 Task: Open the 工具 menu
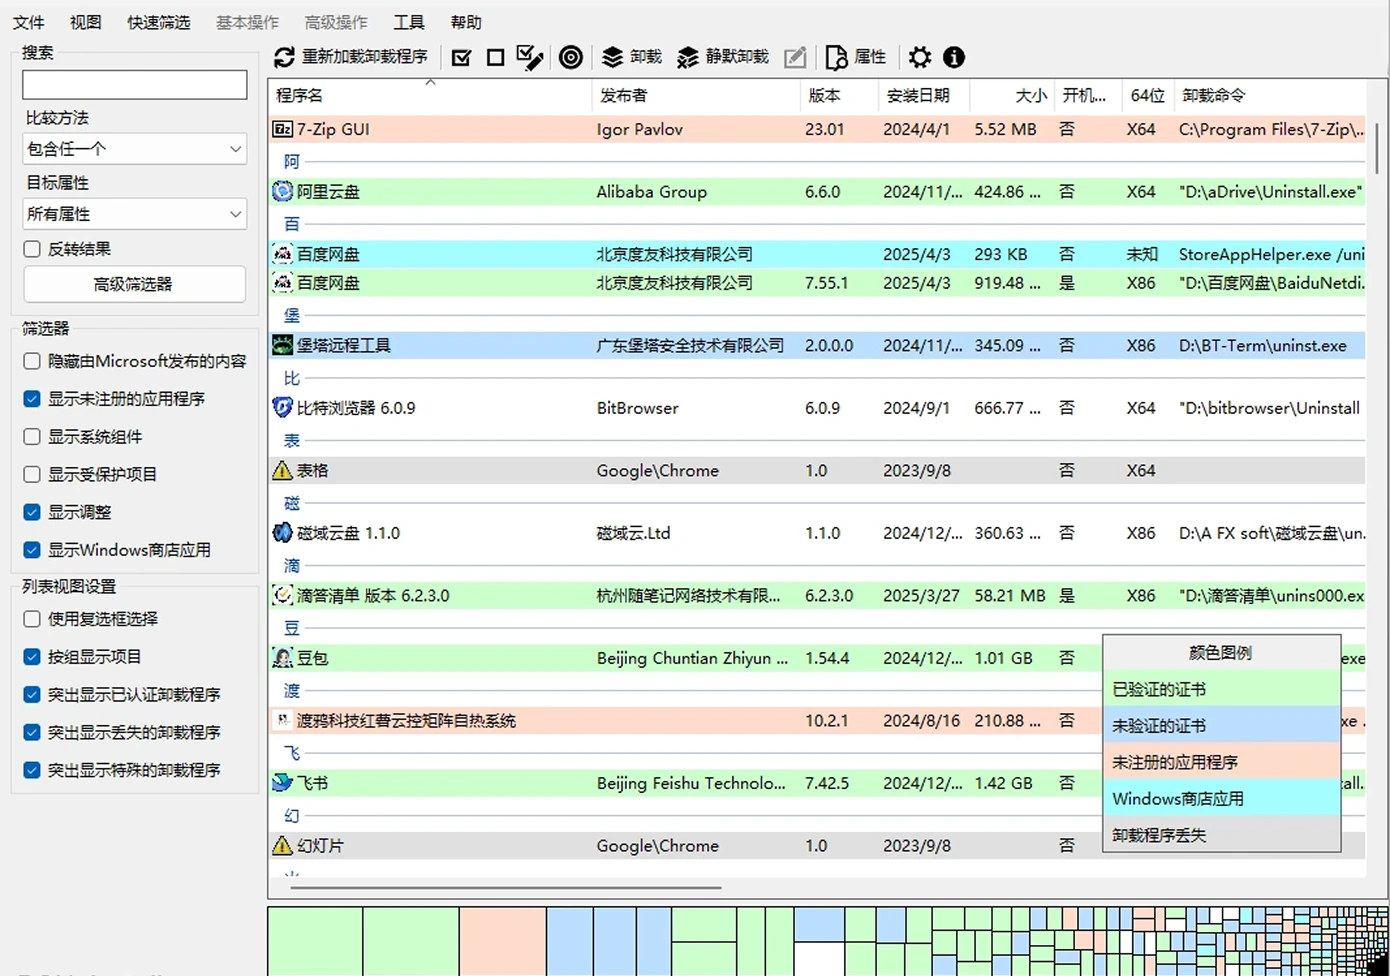click(408, 22)
